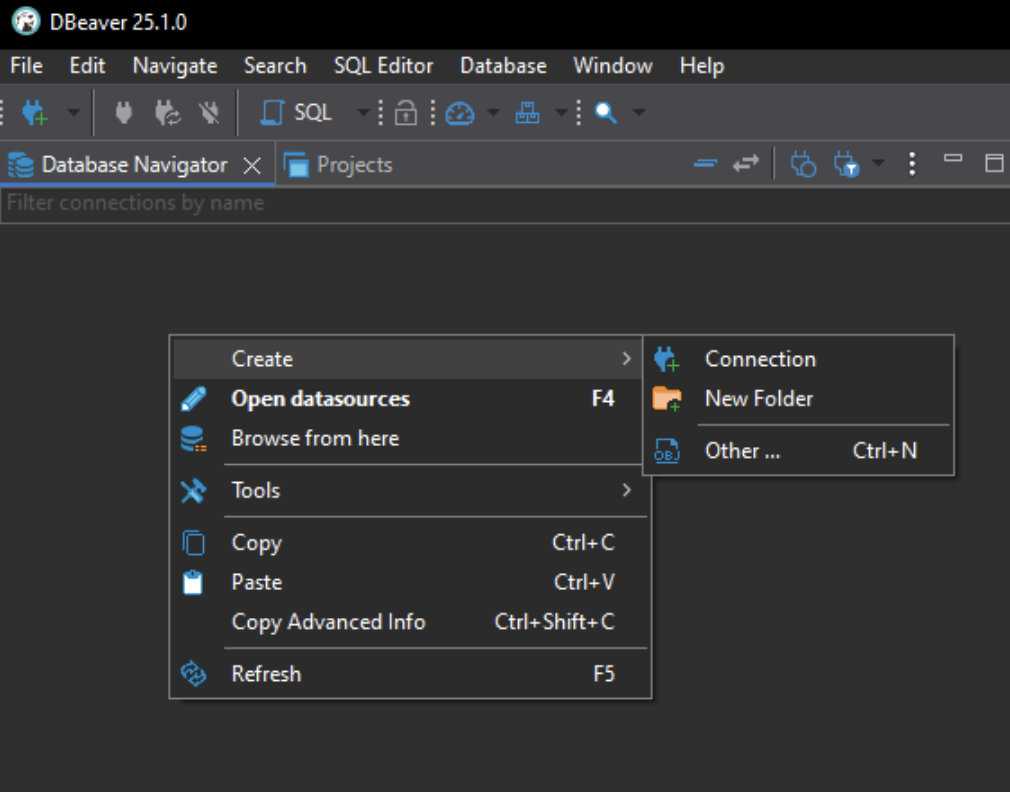Open the Search menu
Screen dimensions: 1010x792
(275, 66)
